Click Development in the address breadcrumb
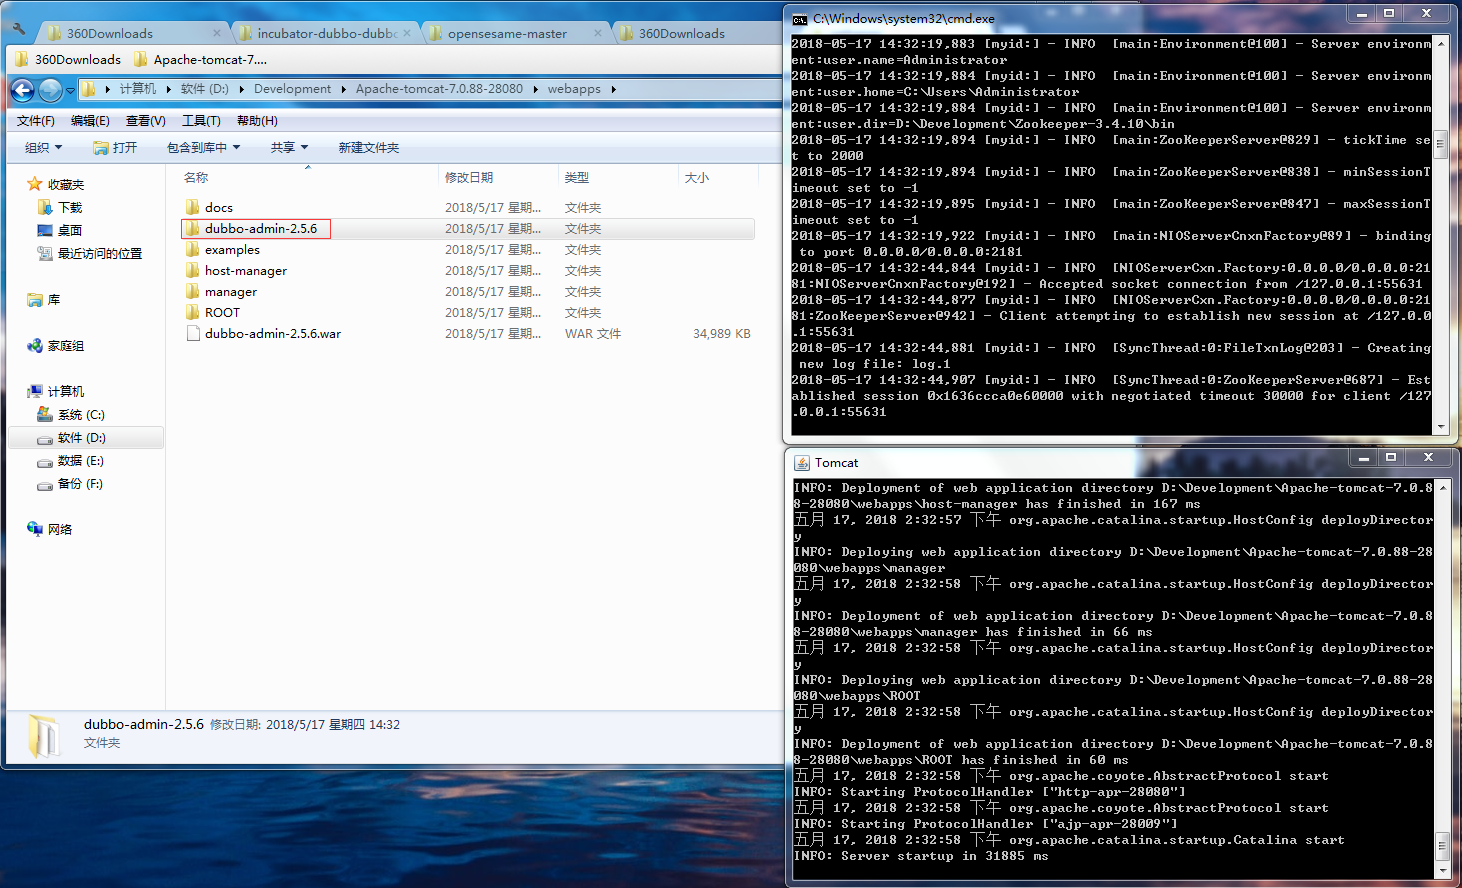The height and width of the screenshot is (888, 1462). point(292,89)
